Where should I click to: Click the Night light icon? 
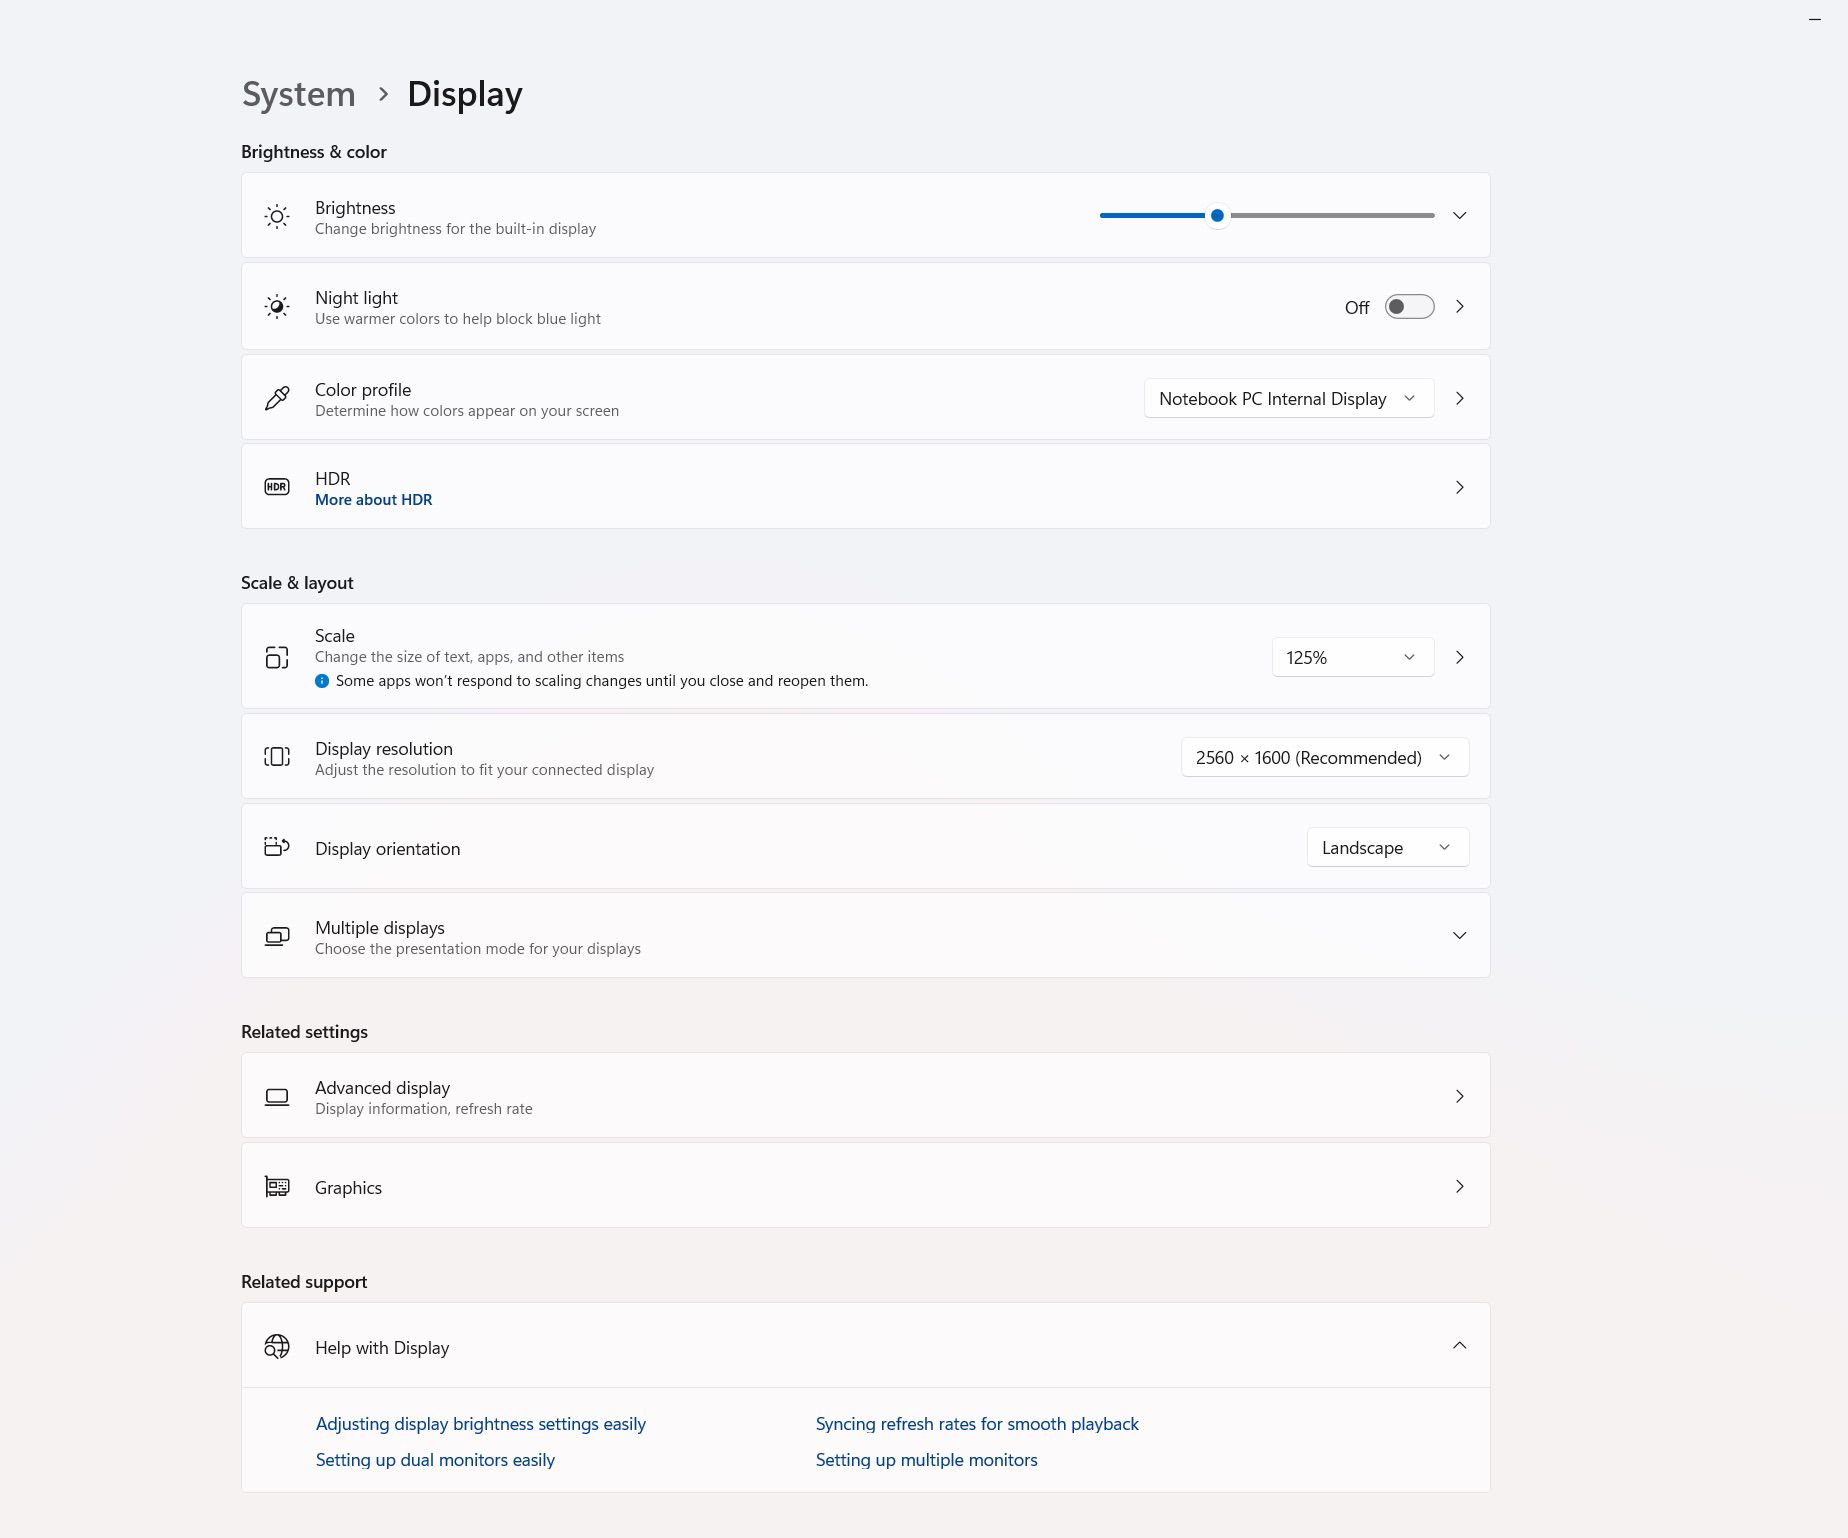(277, 307)
